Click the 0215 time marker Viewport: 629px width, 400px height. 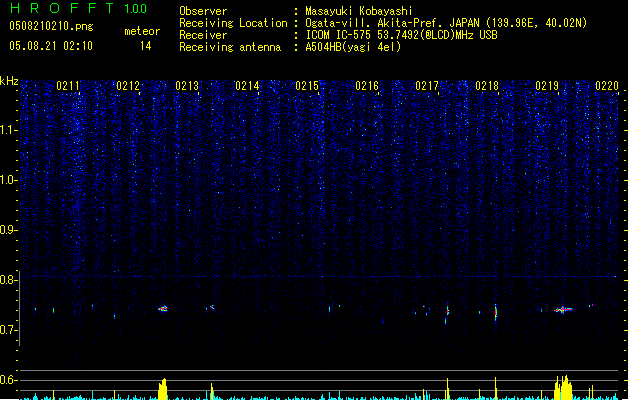307,86
